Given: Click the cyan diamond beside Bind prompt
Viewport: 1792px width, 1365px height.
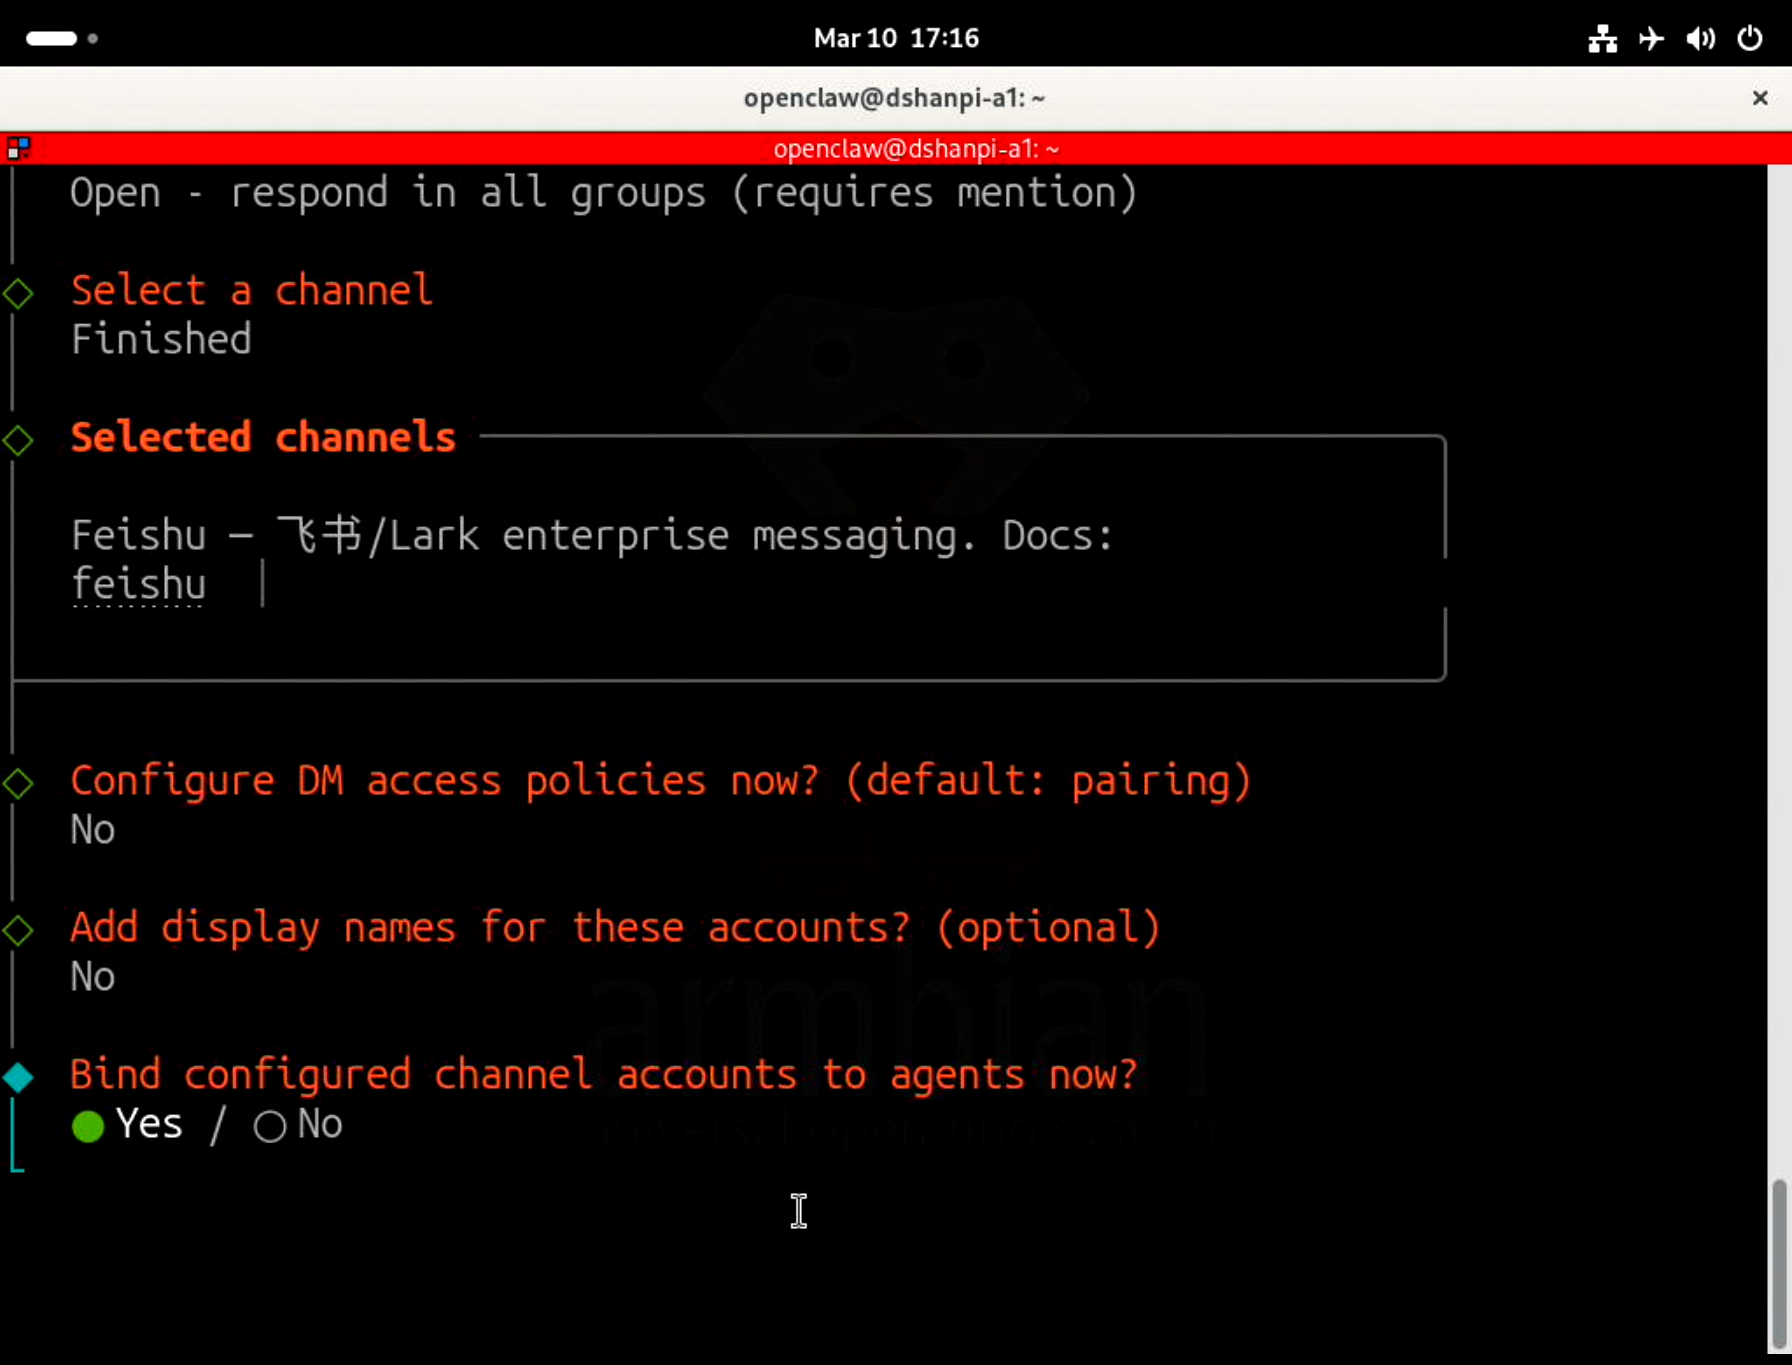Looking at the screenshot, I should pyautogui.click(x=18, y=1077).
